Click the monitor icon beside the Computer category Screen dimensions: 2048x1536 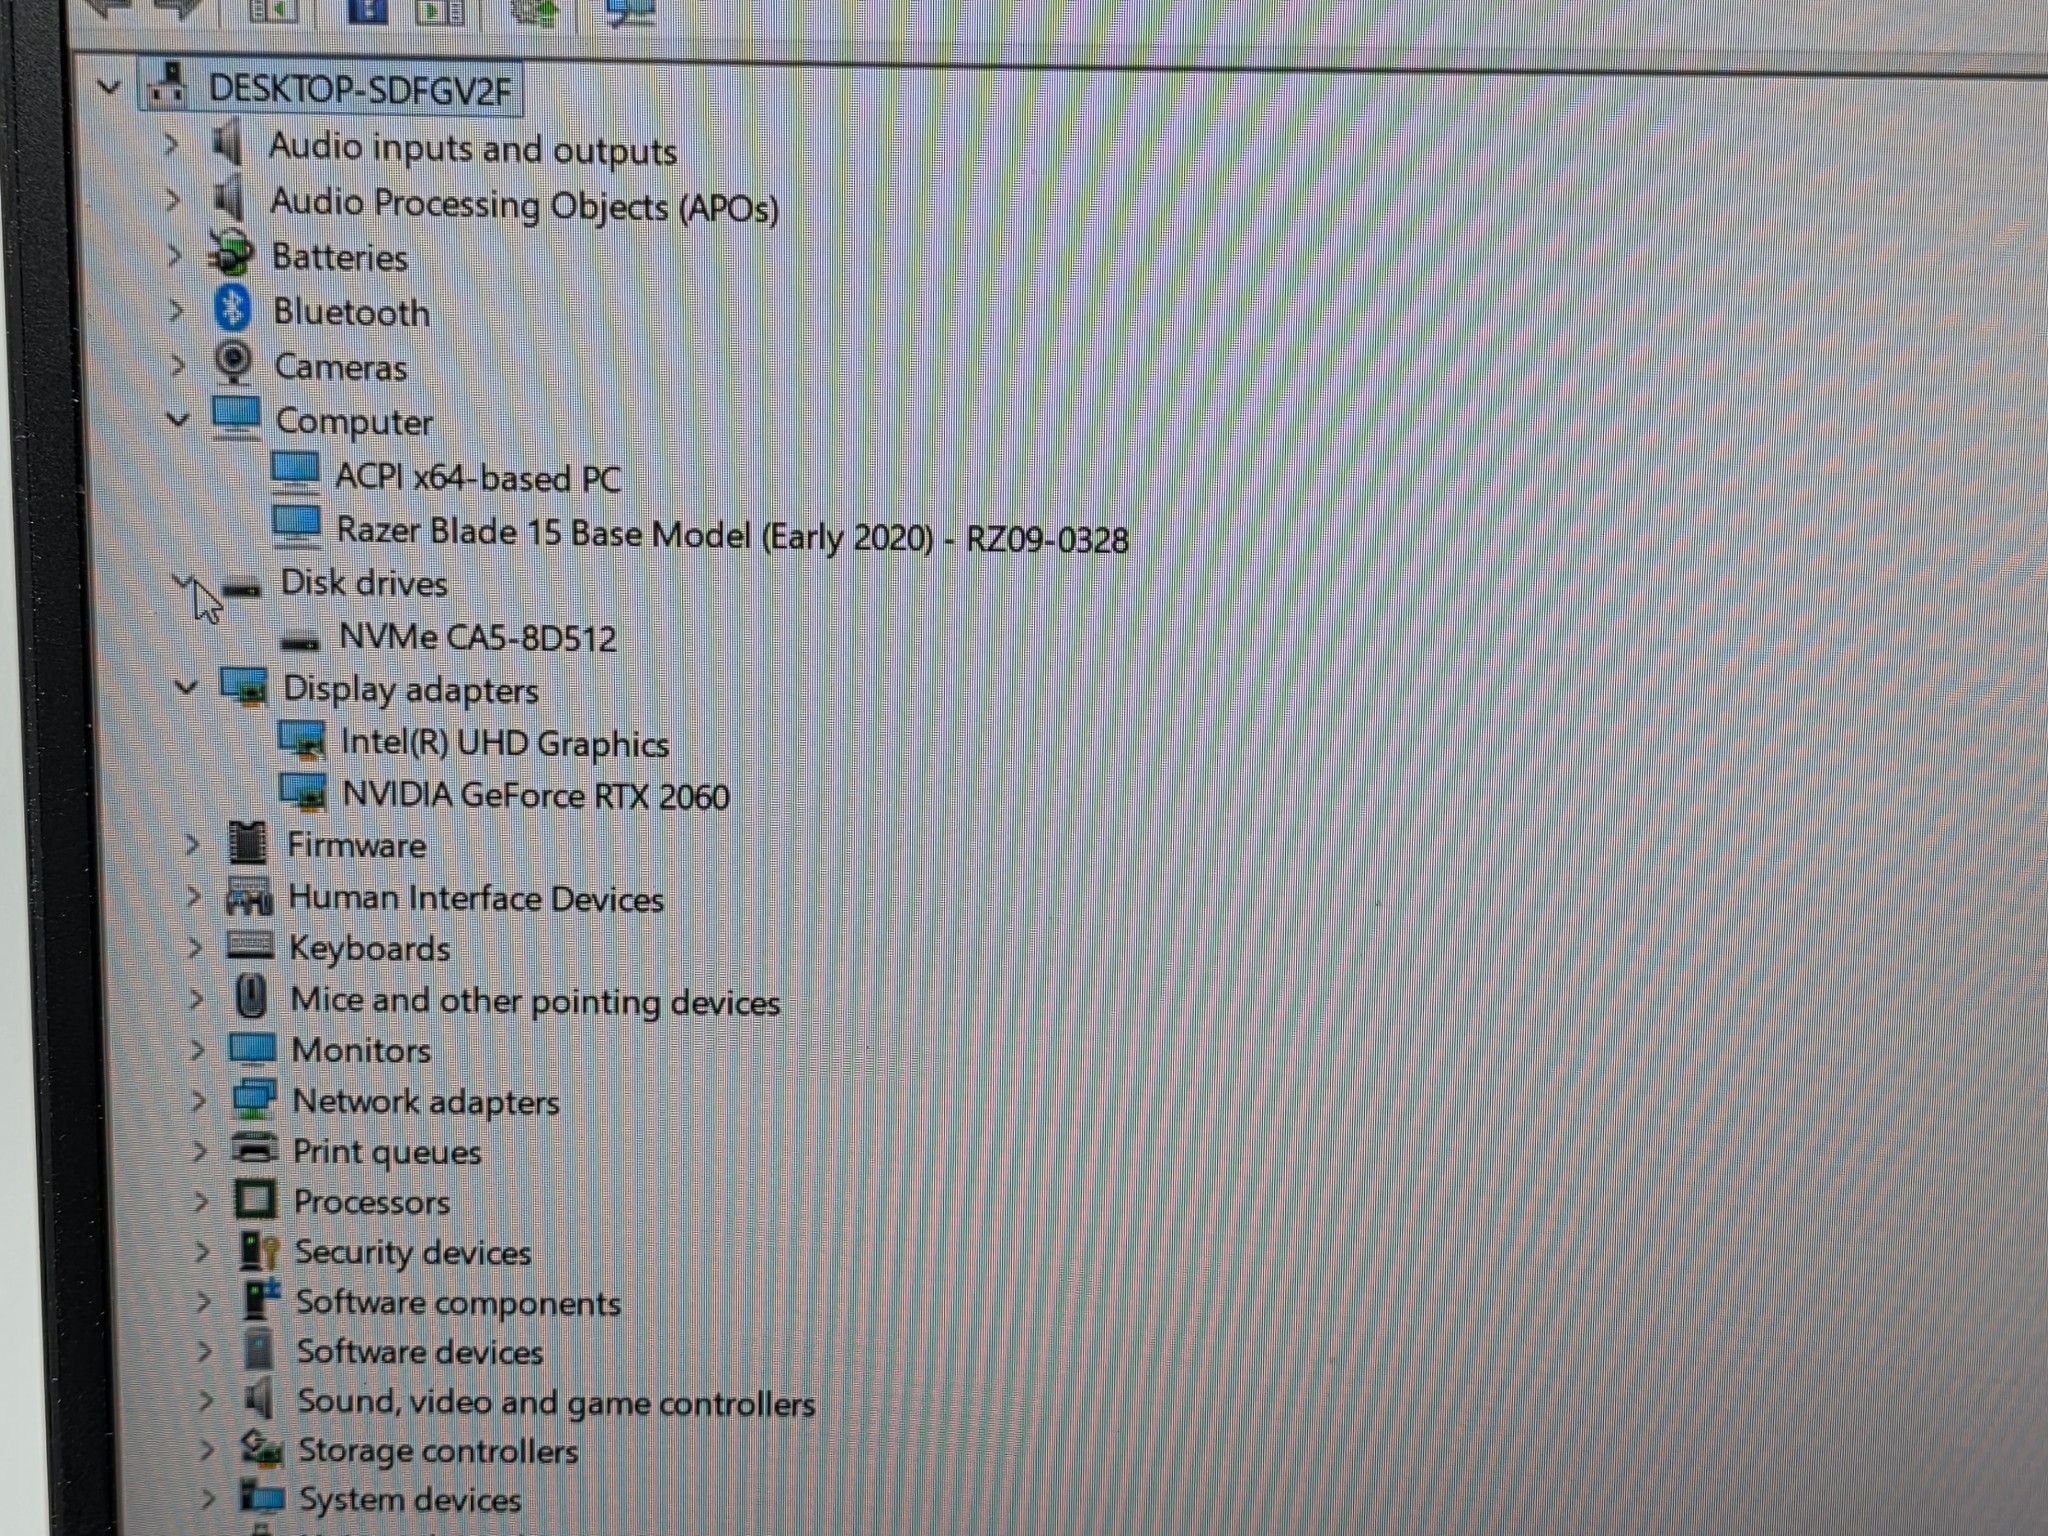click(x=237, y=417)
